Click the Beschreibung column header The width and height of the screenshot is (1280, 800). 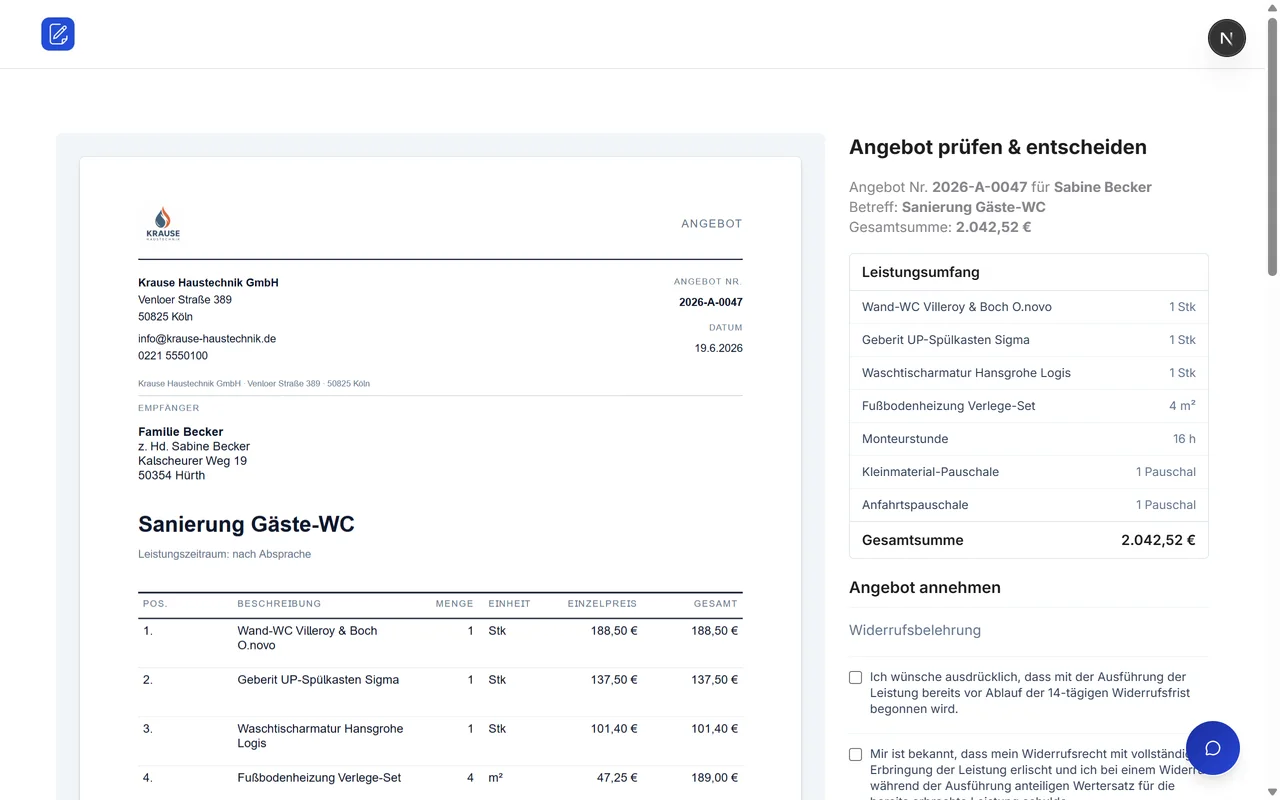click(279, 604)
